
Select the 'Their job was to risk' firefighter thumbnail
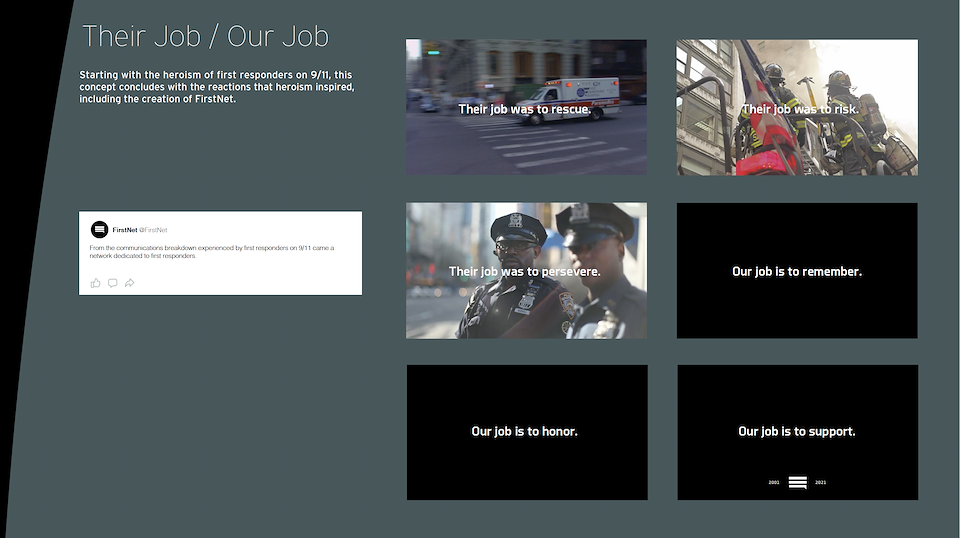(797, 107)
